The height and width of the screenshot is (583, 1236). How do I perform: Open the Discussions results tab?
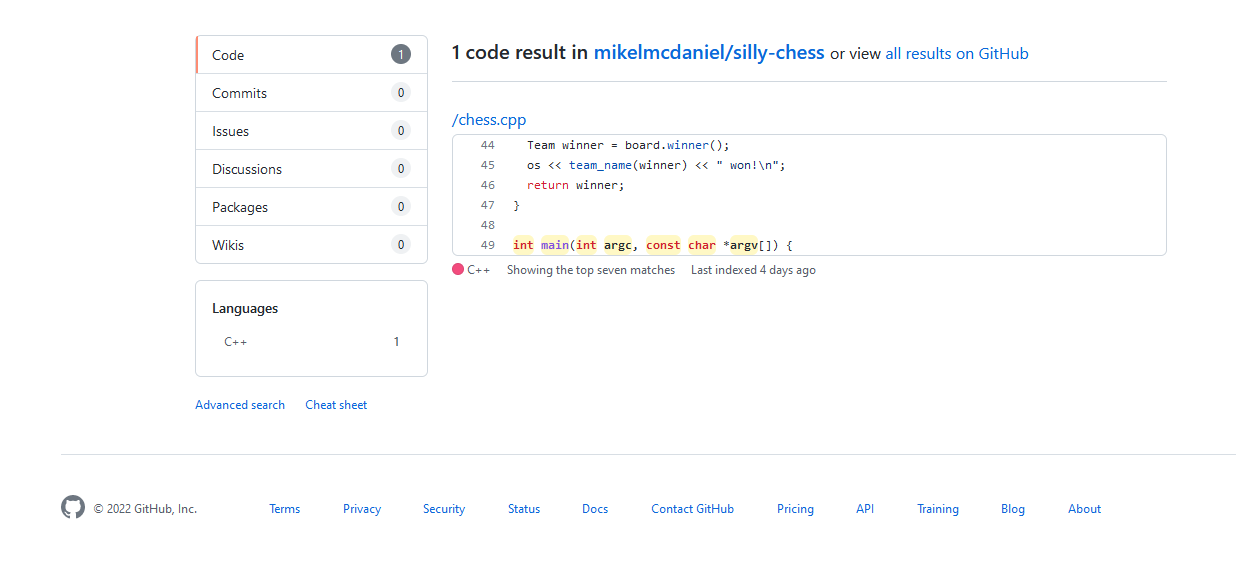311,169
